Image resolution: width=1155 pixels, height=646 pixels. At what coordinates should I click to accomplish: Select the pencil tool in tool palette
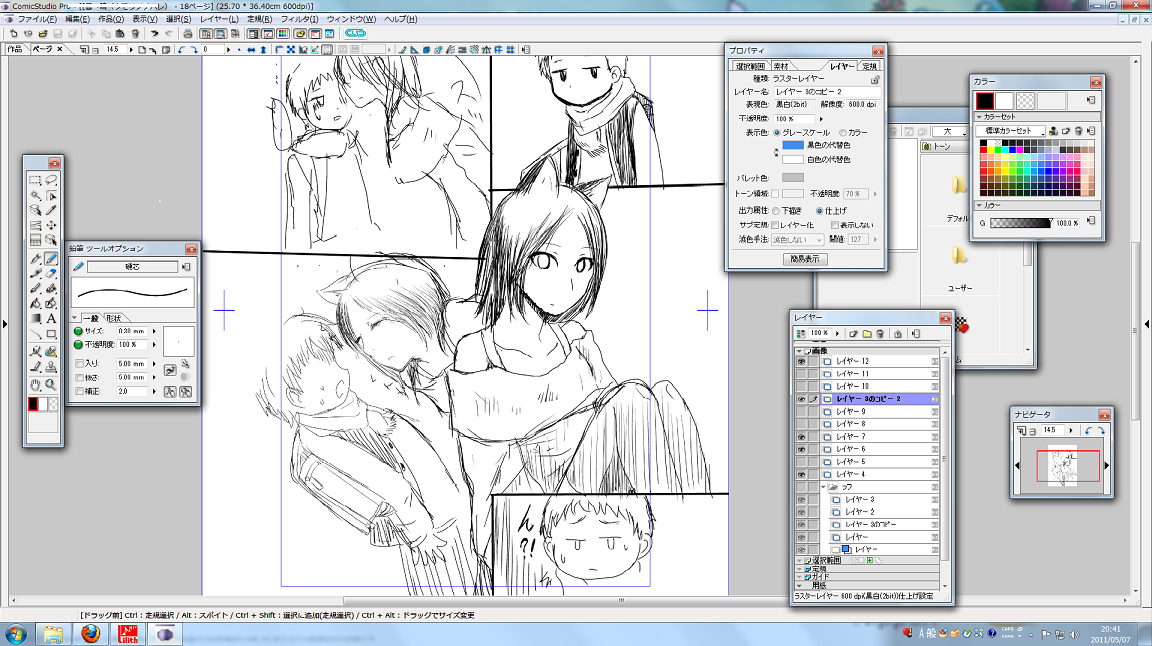[51, 259]
